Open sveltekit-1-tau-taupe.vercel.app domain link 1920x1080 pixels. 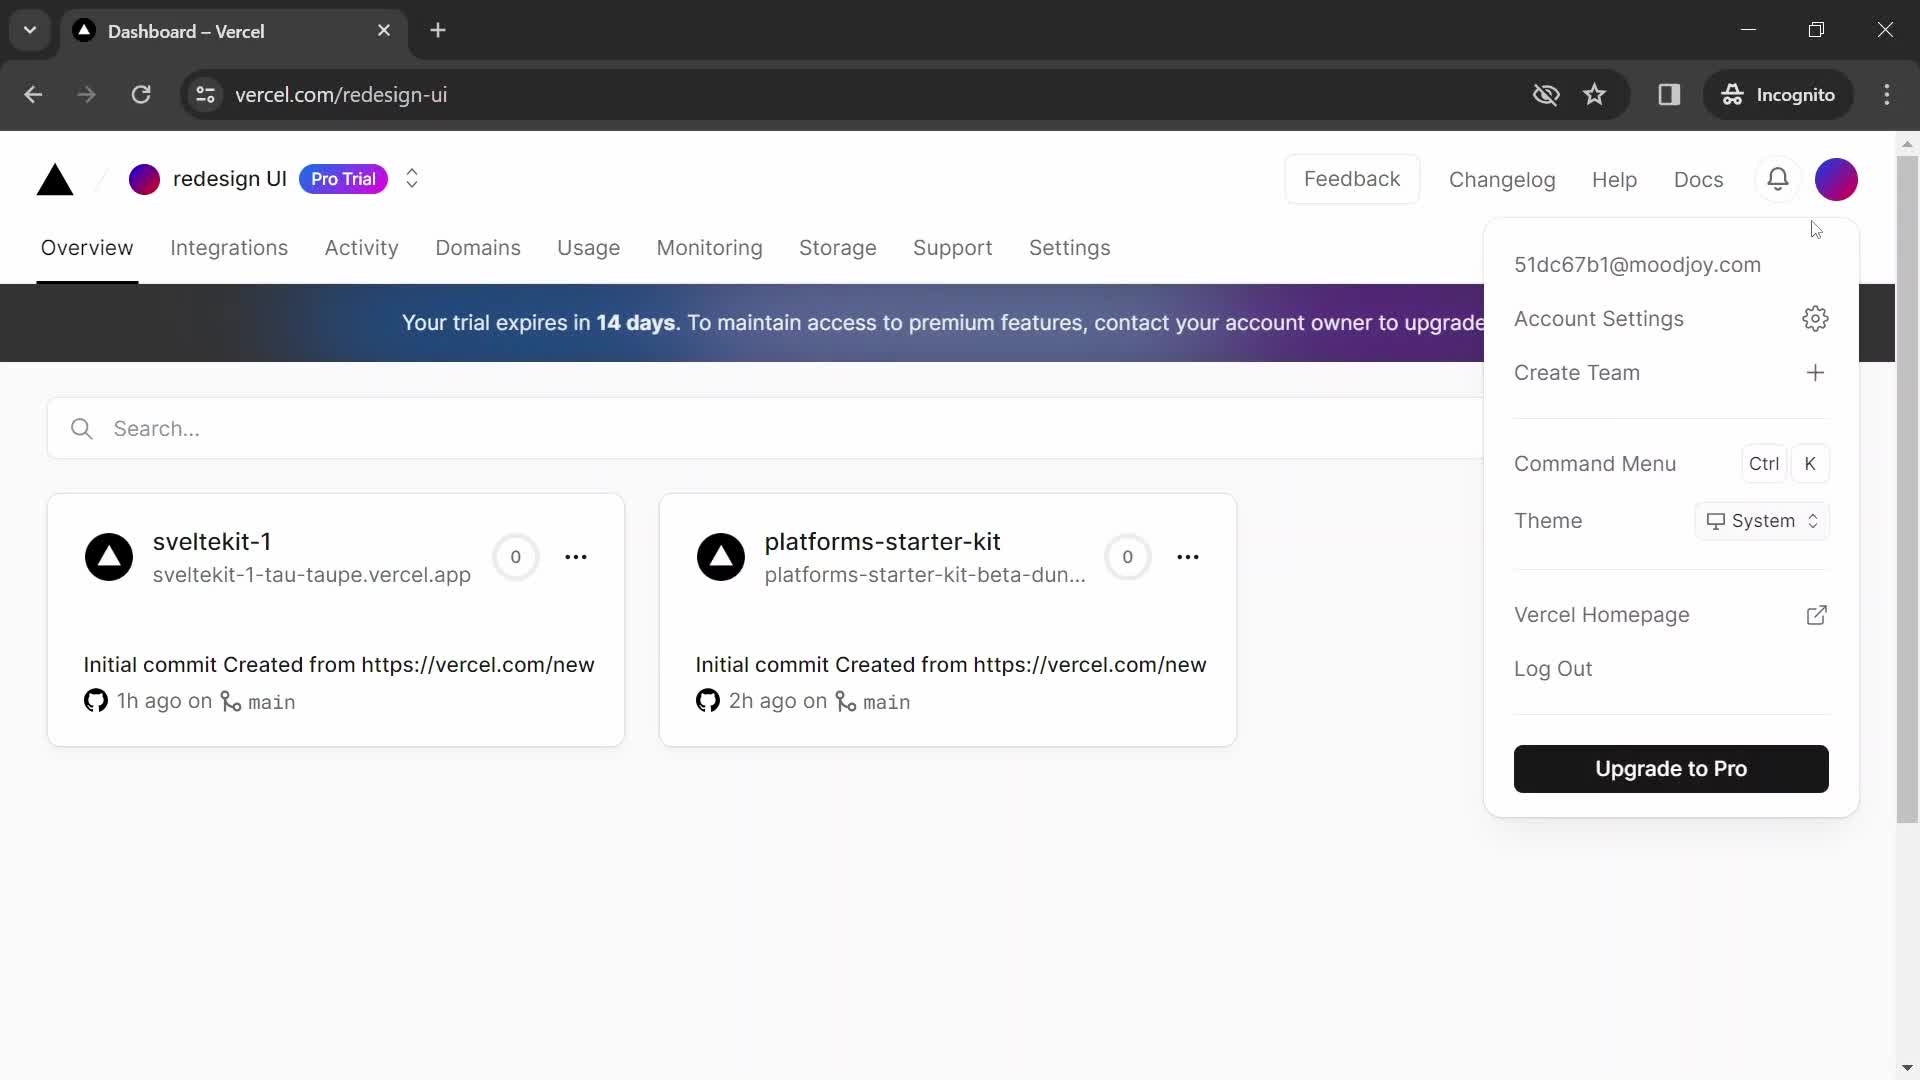[x=311, y=575]
